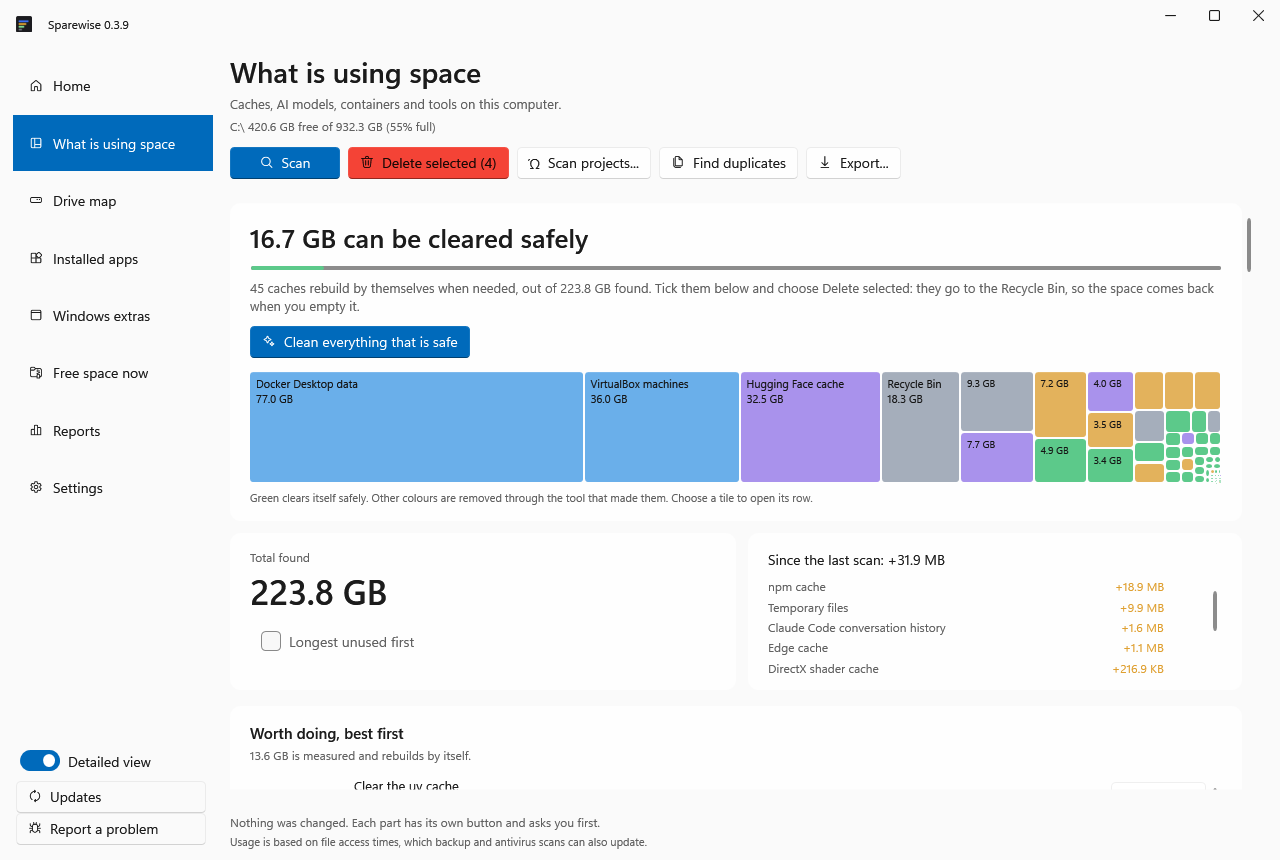Viewport: 1280px width, 860px height.
Task: Choose the Hugging Face cache tile
Action: coord(810,427)
